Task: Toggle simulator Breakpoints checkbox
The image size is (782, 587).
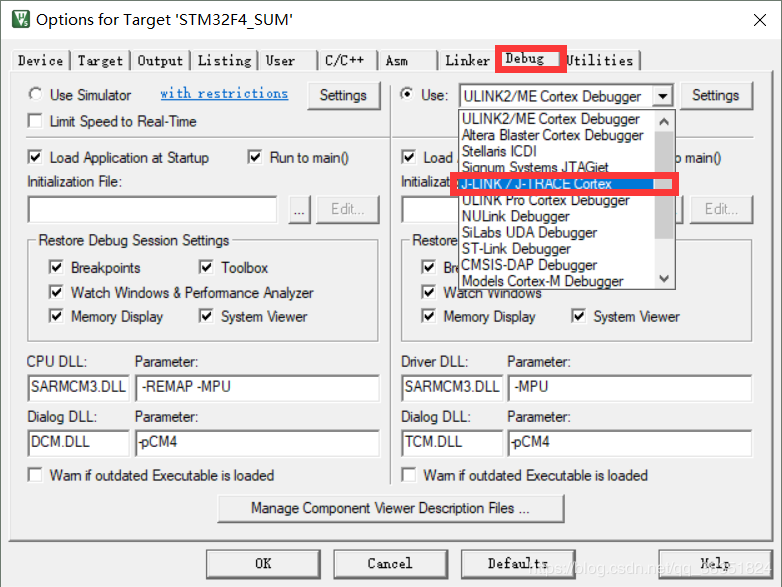Action: (x=56, y=267)
